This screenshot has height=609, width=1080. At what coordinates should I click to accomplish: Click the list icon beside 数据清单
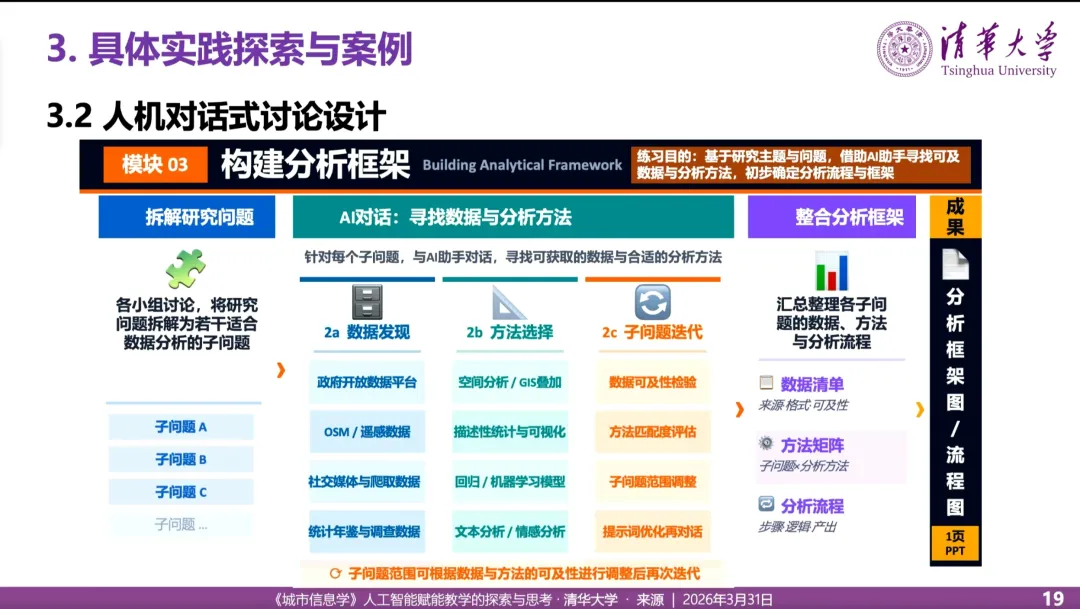[x=766, y=382]
